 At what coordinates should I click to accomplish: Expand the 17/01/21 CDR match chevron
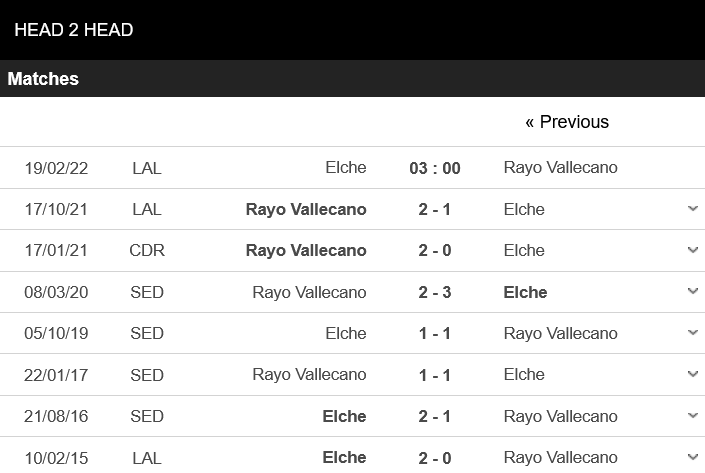point(693,250)
